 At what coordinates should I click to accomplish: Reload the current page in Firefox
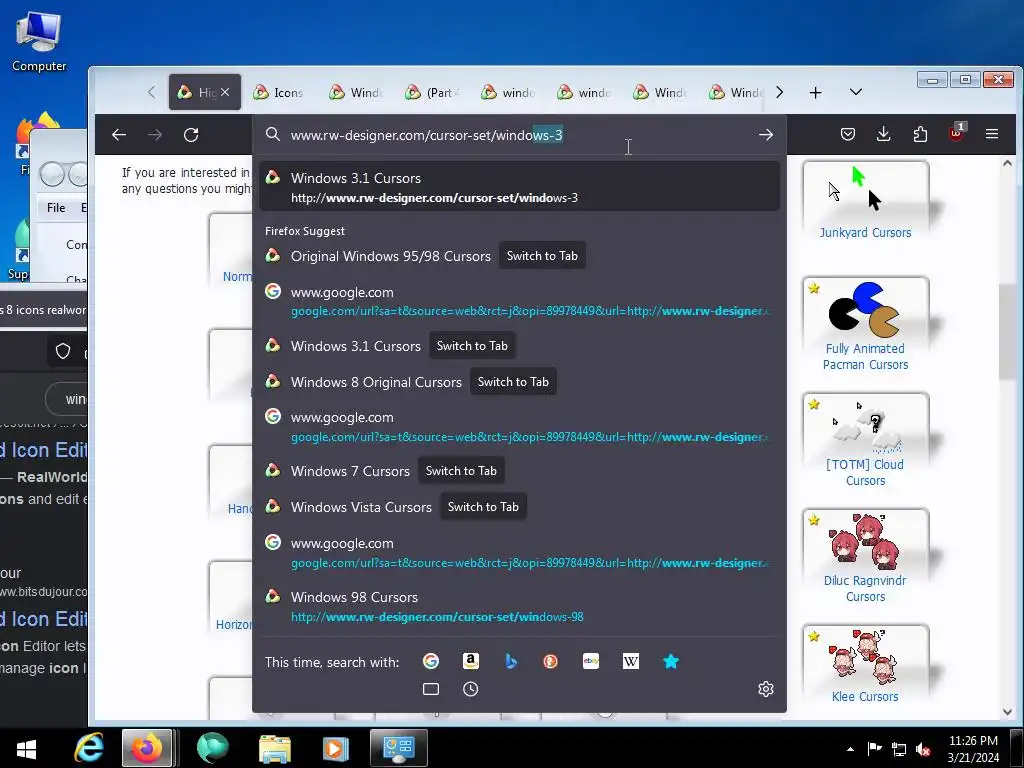[x=191, y=135]
